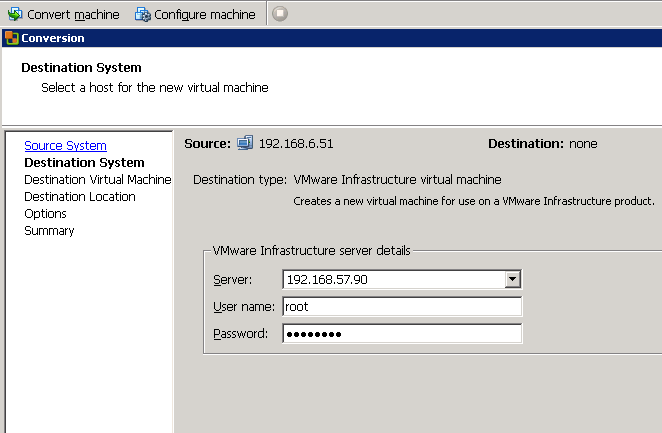Image resolution: width=662 pixels, height=433 pixels.
Task: Click the Server: label
Action: pos(232,279)
